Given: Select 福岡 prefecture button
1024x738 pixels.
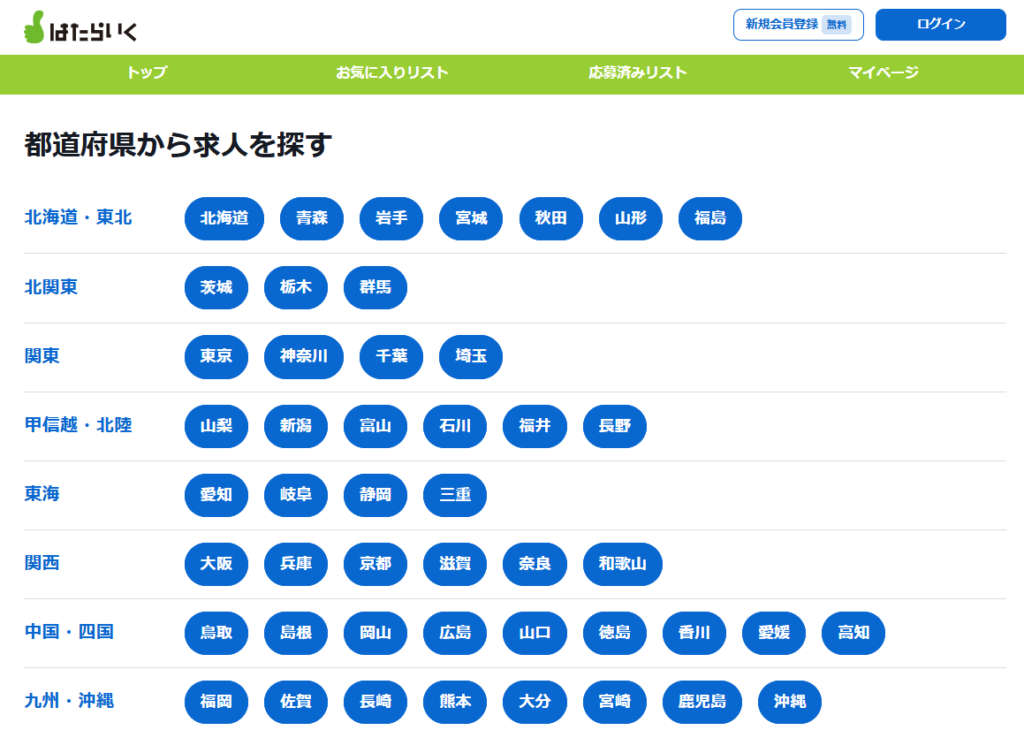Looking at the screenshot, I should 216,702.
